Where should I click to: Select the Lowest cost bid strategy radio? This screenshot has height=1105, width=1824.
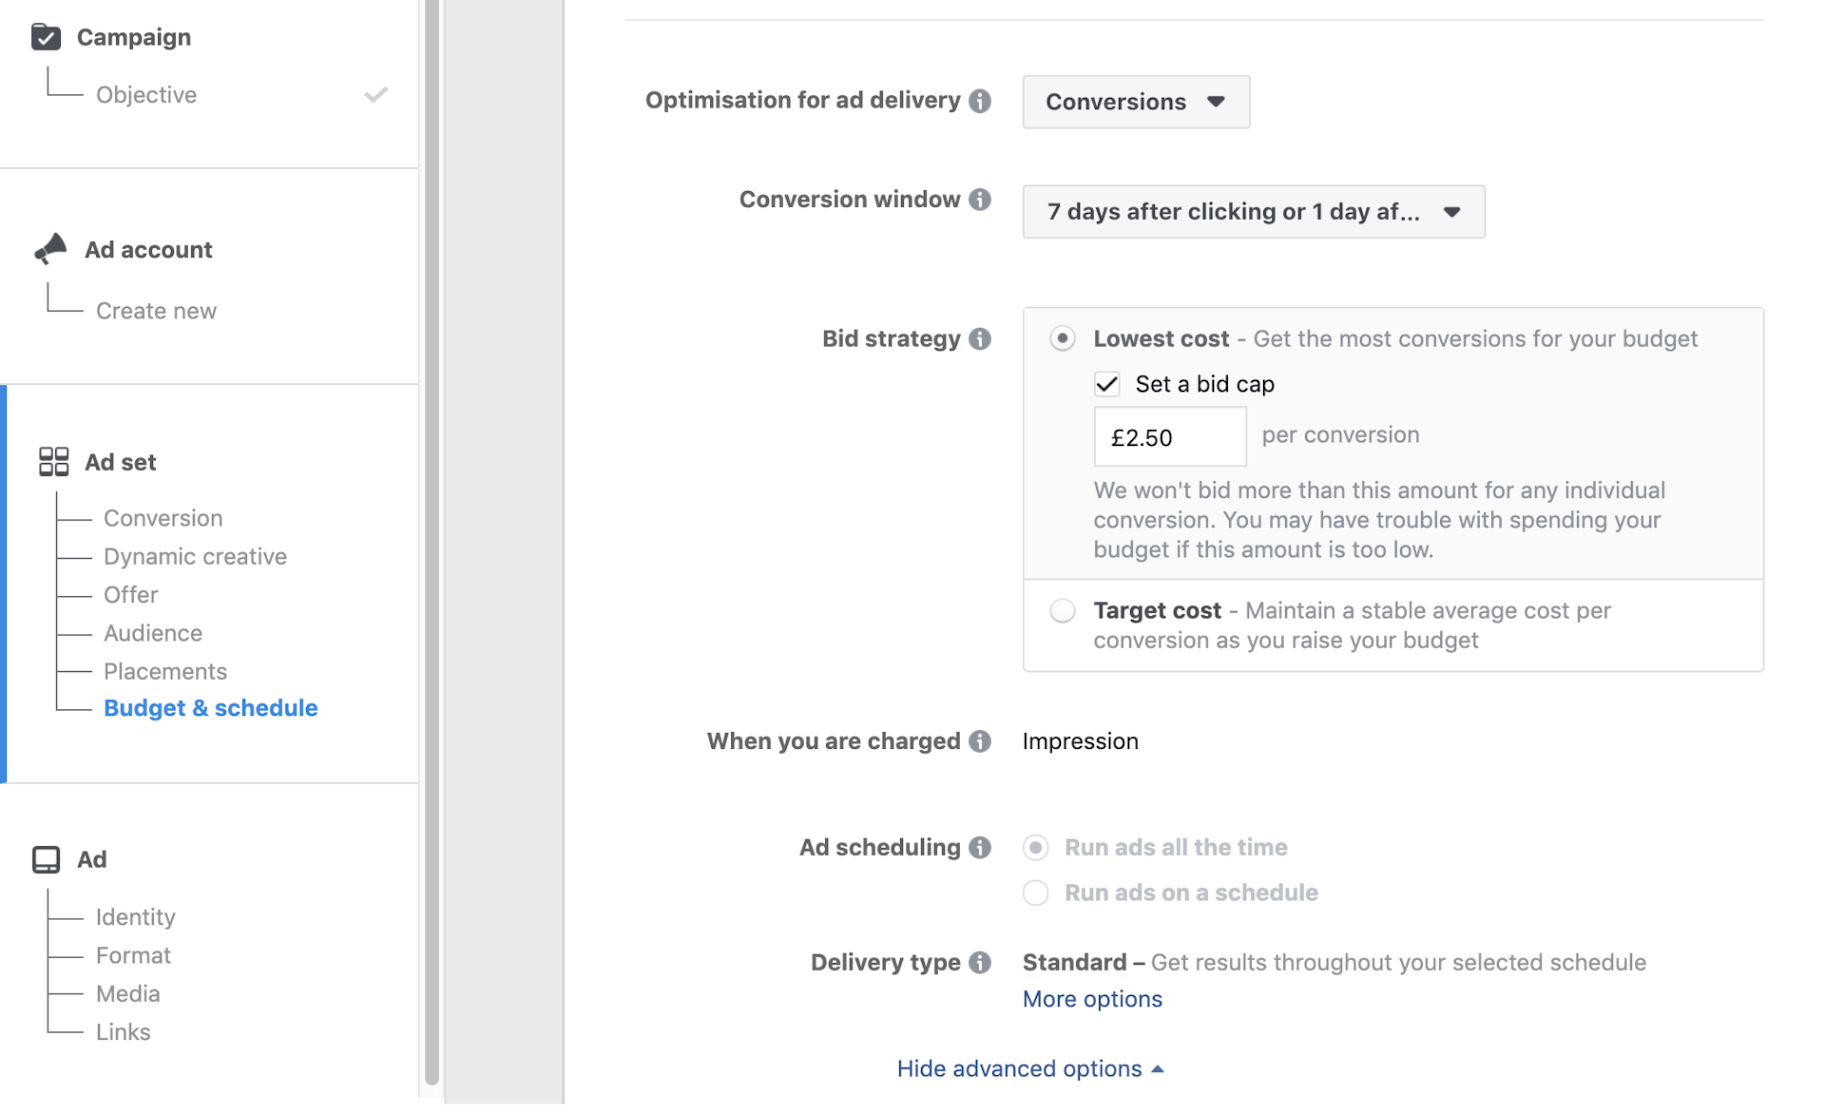click(1062, 339)
